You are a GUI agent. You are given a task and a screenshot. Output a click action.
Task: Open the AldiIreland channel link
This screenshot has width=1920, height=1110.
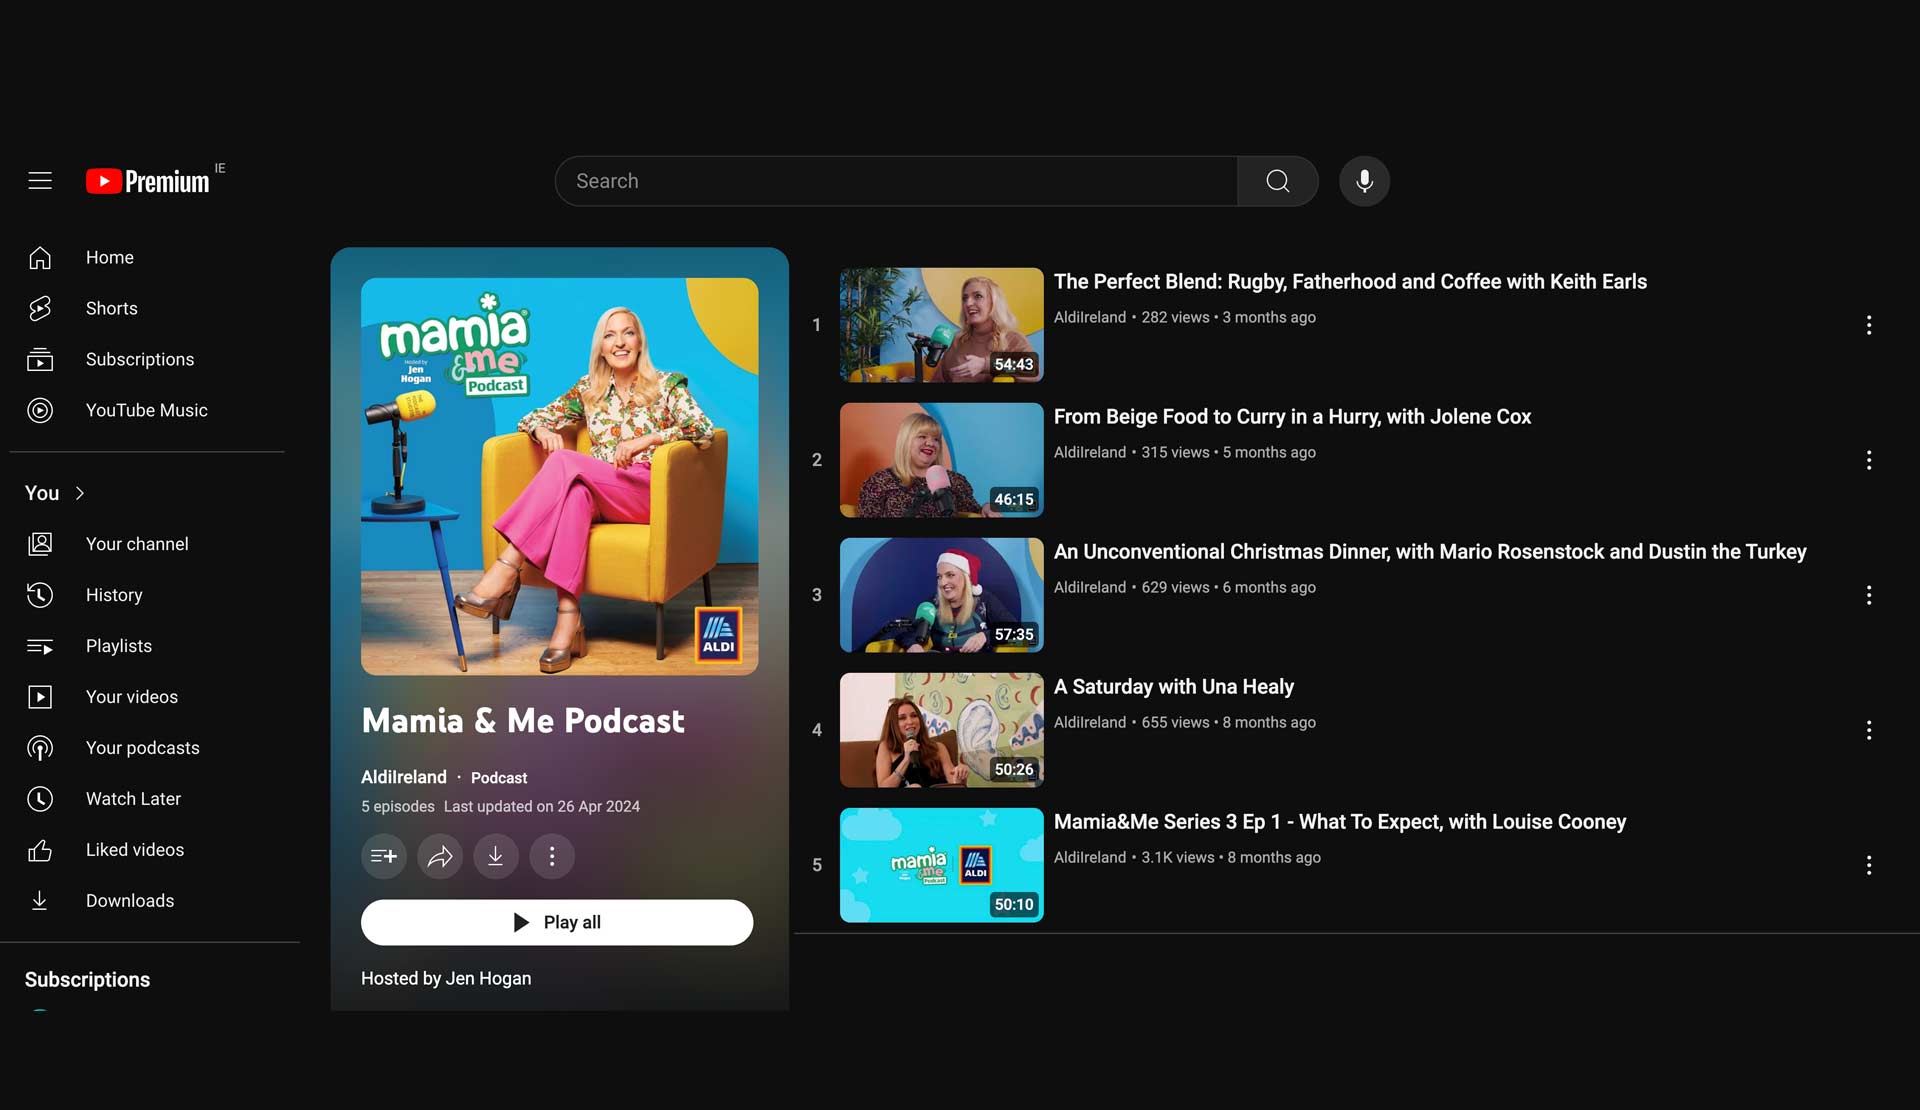[x=403, y=777]
